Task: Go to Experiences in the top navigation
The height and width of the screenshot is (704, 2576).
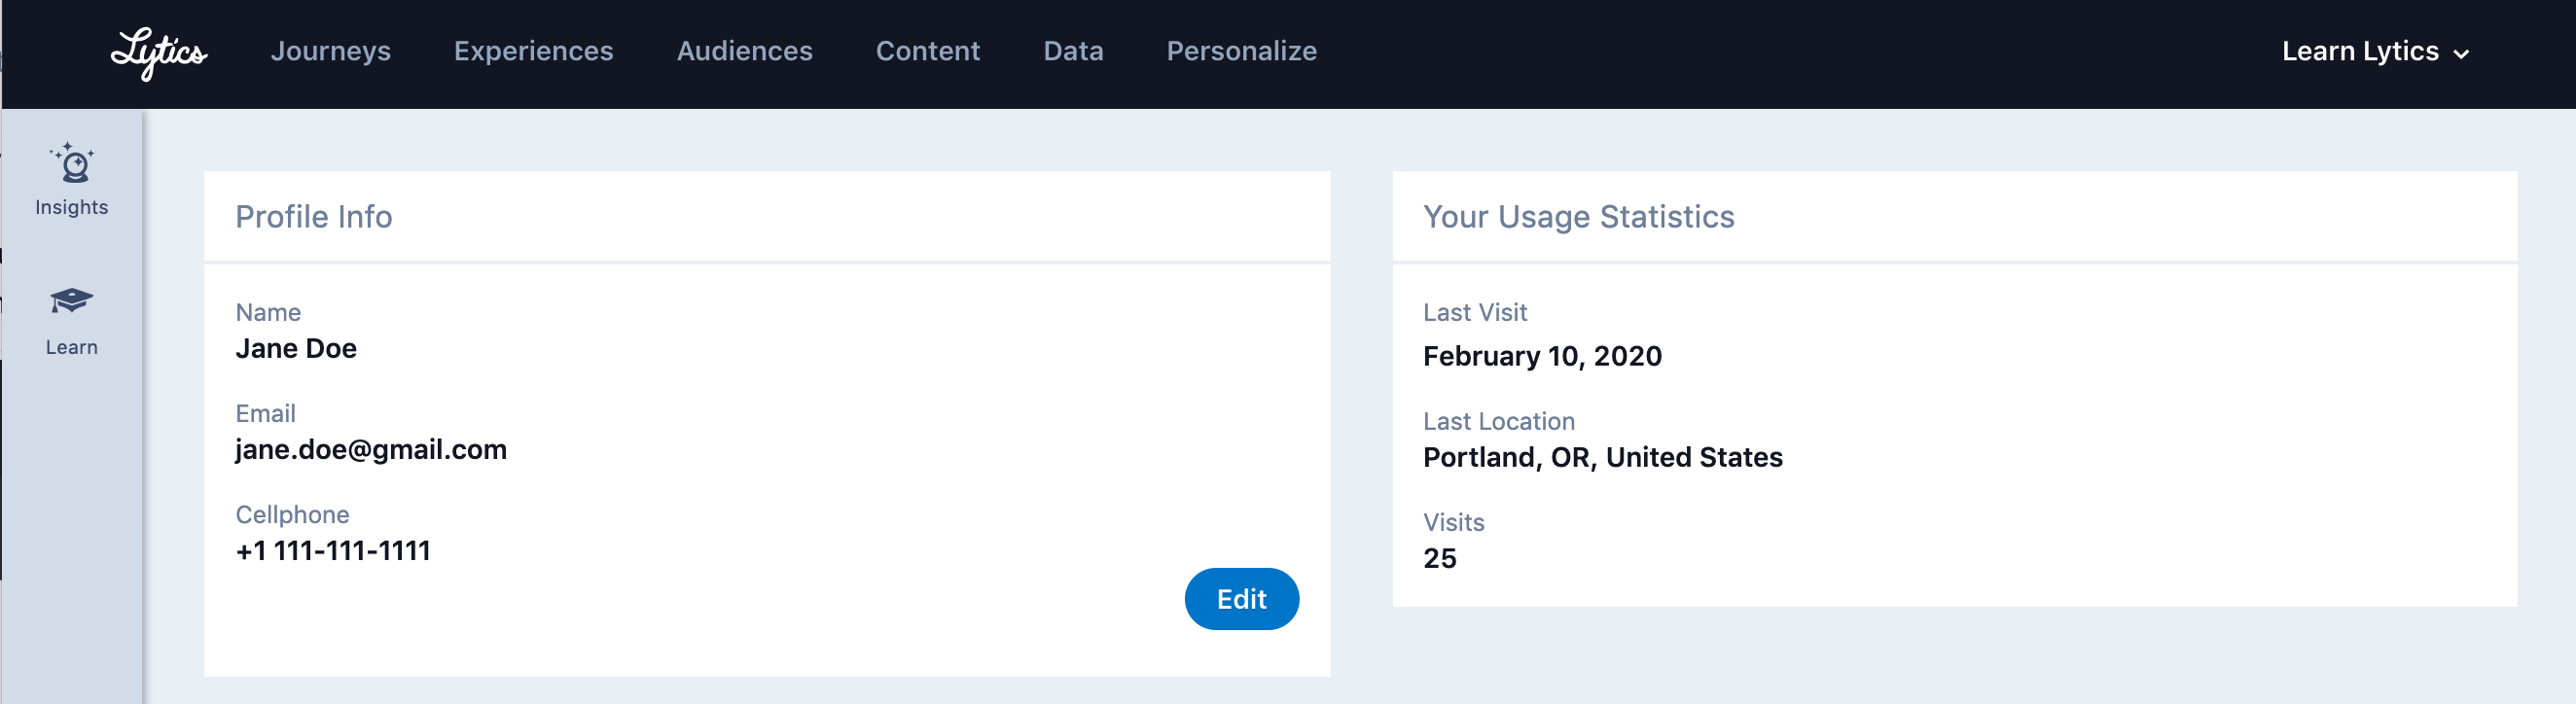Action: pos(533,51)
